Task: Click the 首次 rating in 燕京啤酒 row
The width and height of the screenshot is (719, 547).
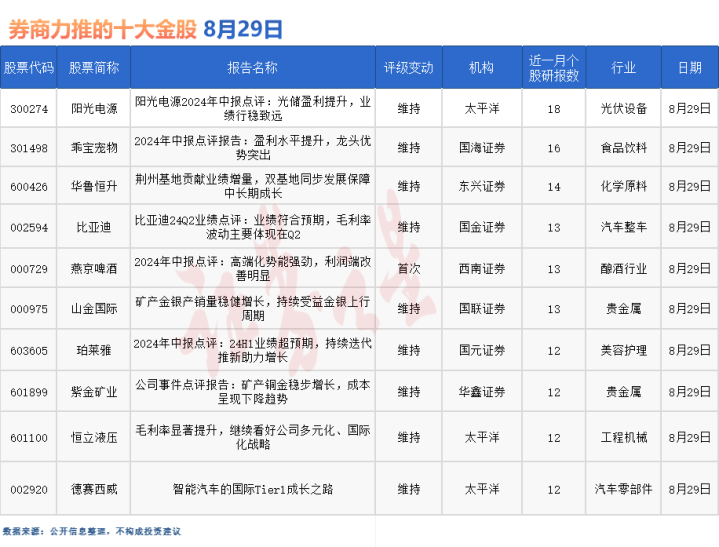Action: coord(409,268)
